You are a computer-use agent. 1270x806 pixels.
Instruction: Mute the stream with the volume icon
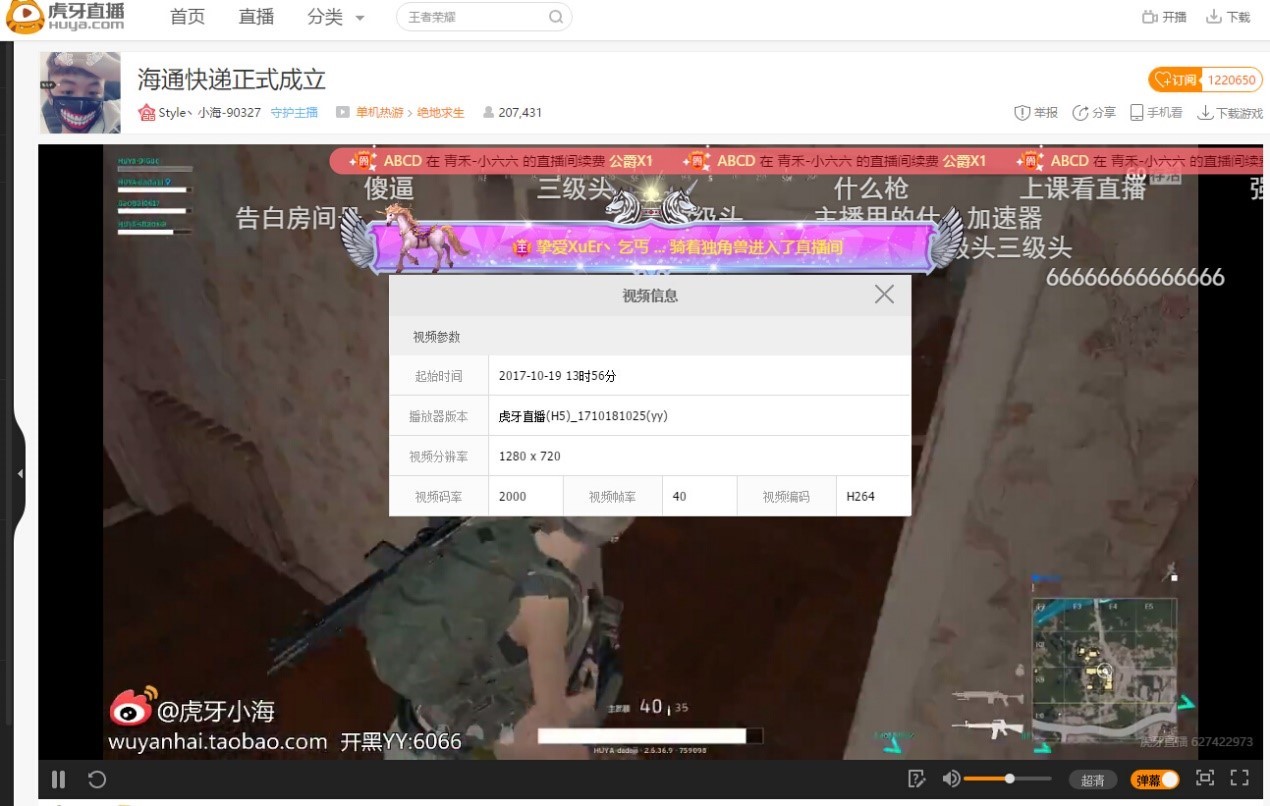[x=950, y=778]
